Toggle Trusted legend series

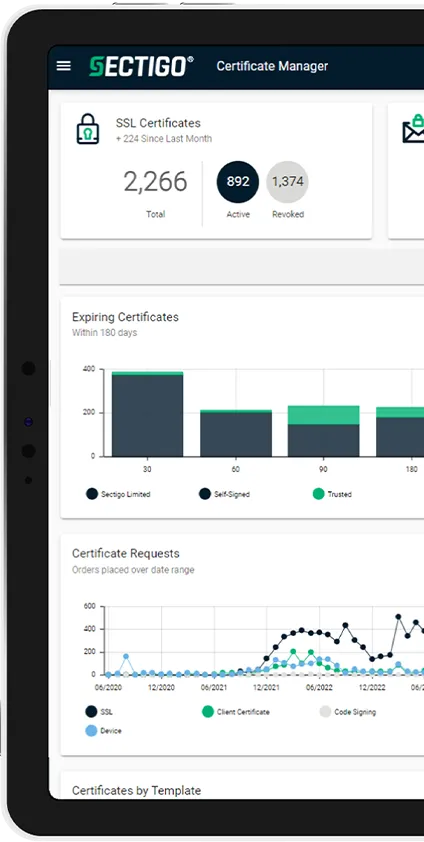coord(332,494)
